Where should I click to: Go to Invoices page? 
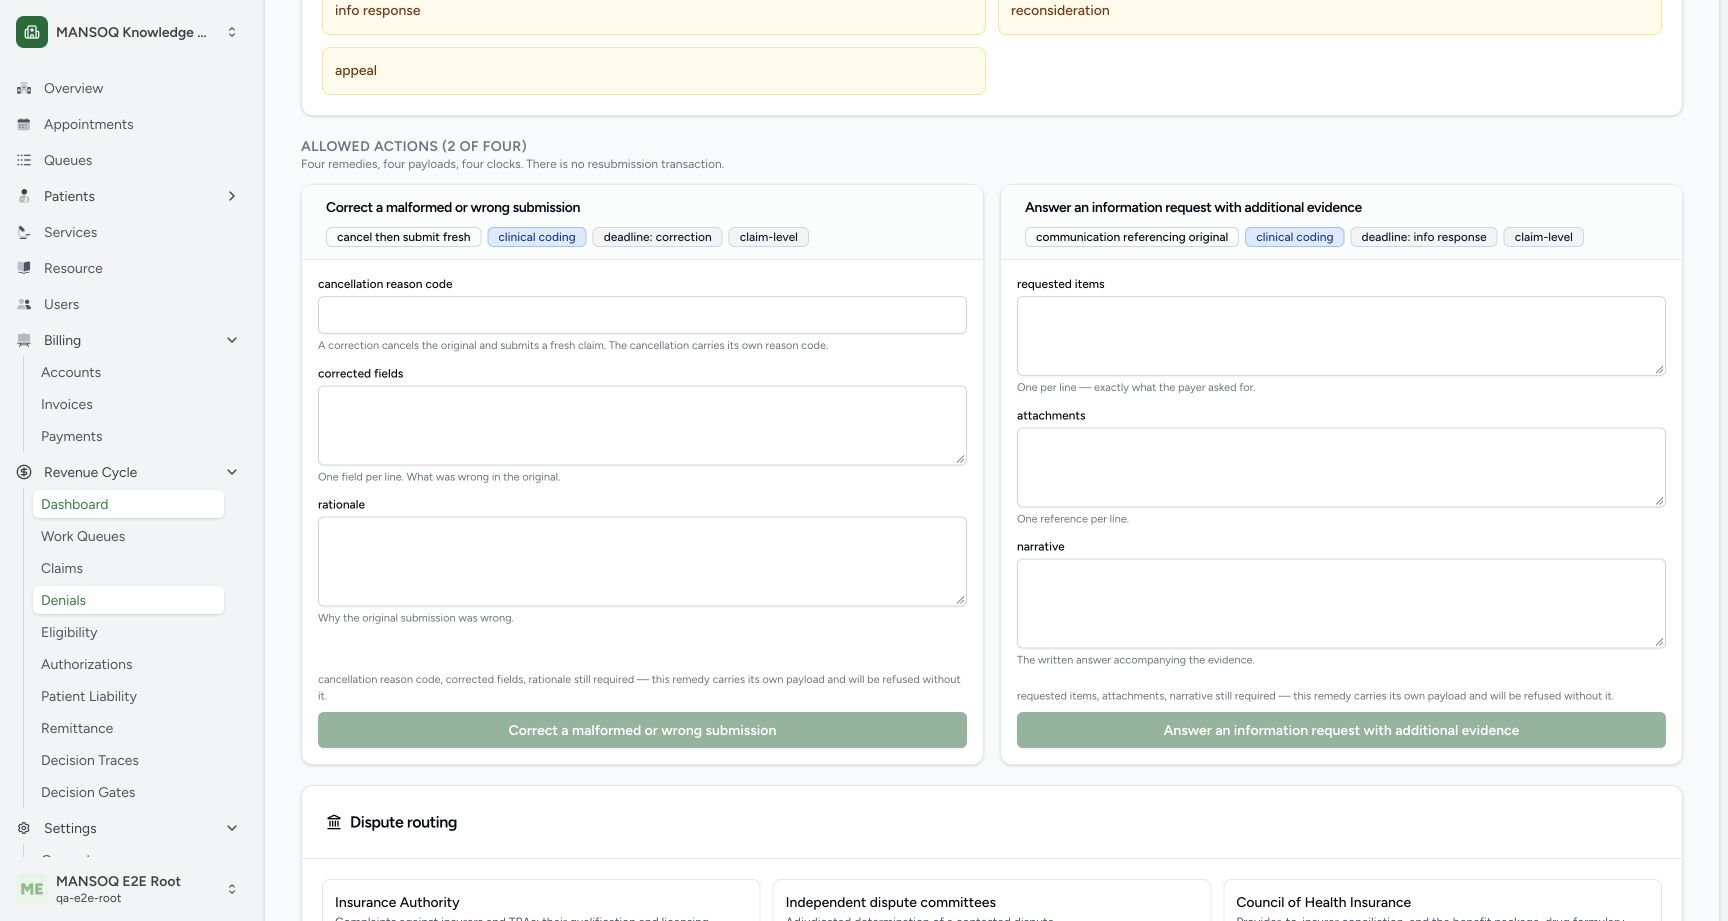coord(128,404)
